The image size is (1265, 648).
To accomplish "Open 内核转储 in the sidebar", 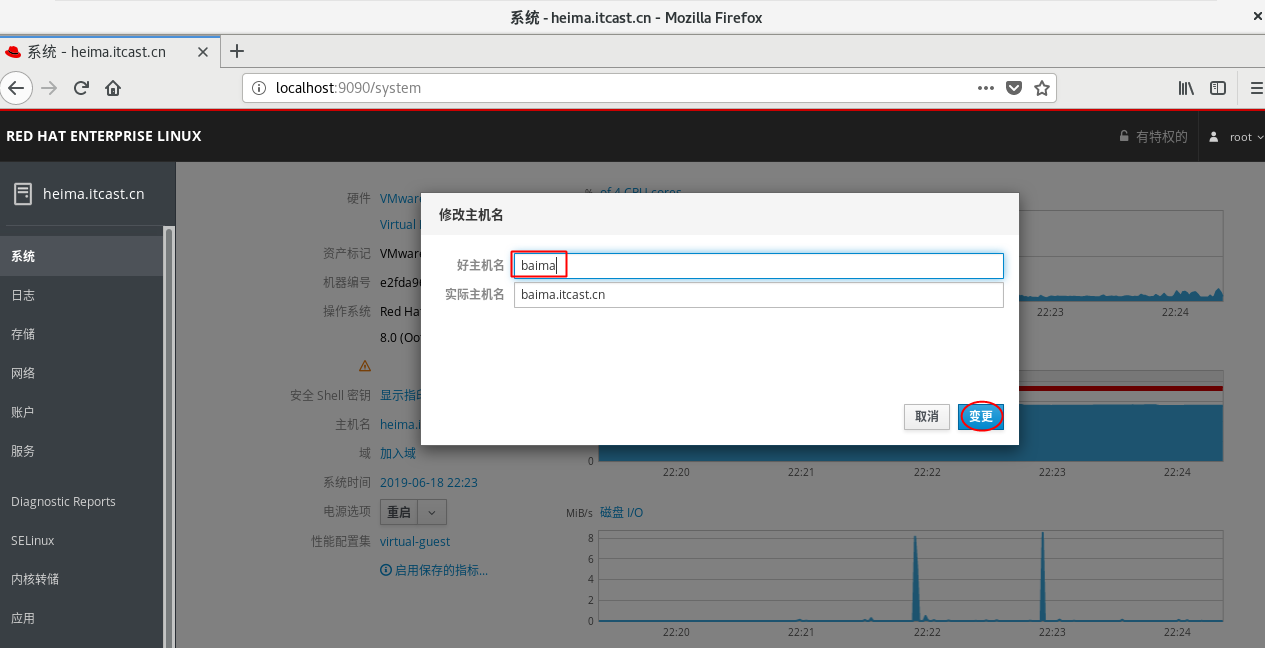I will click(x=82, y=580).
